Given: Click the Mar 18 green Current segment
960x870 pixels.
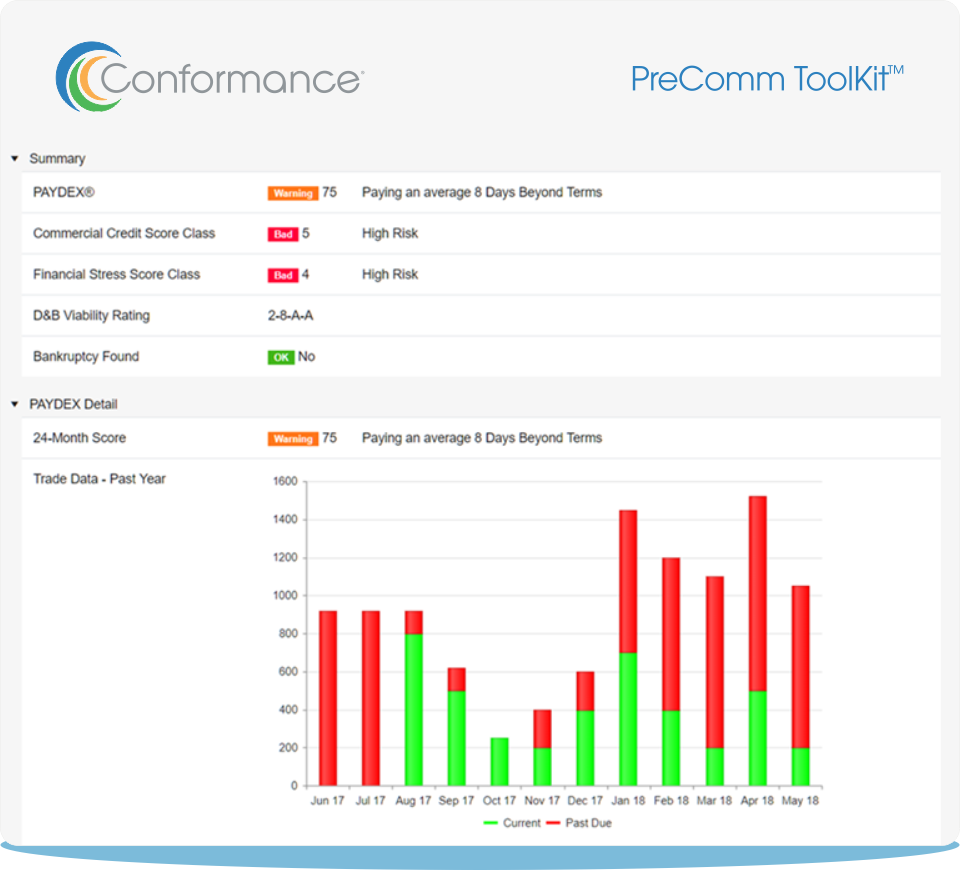Looking at the screenshot, I should [714, 767].
